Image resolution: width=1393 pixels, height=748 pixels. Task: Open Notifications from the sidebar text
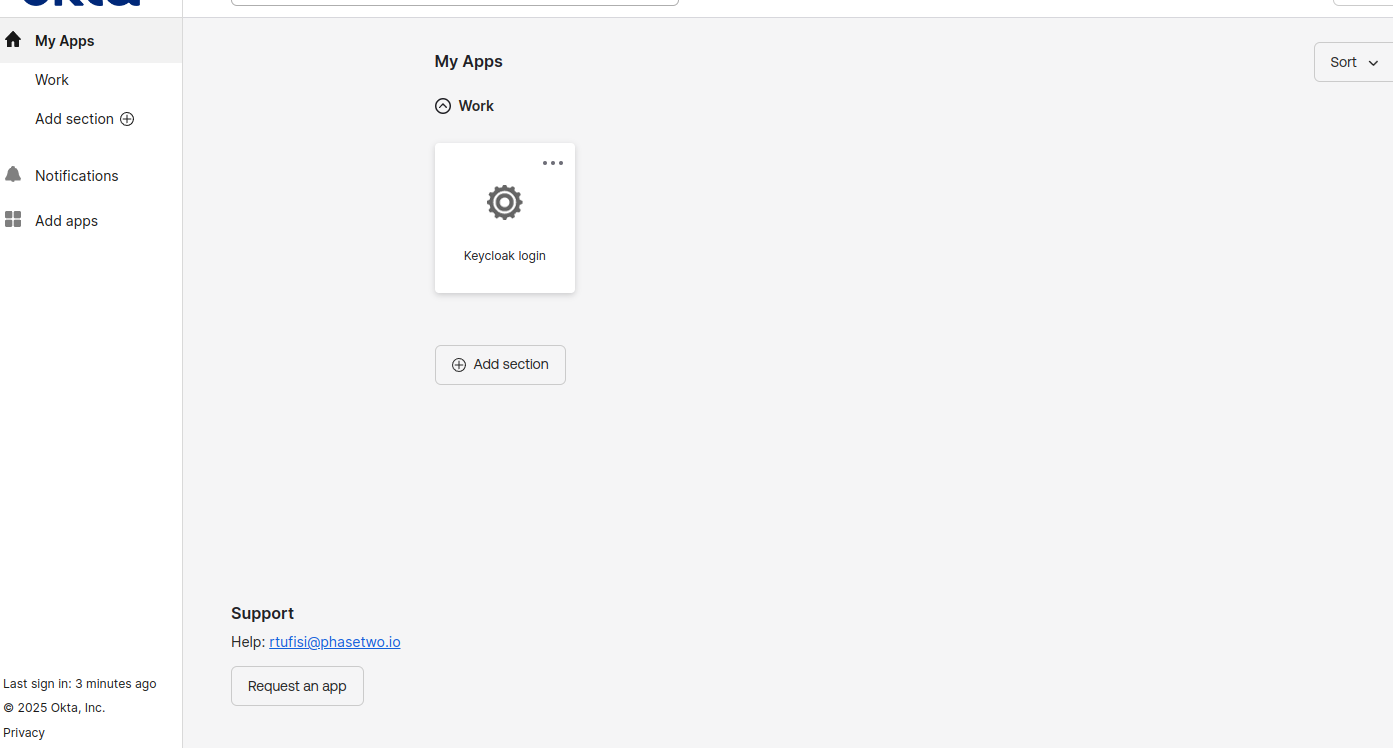click(77, 176)
